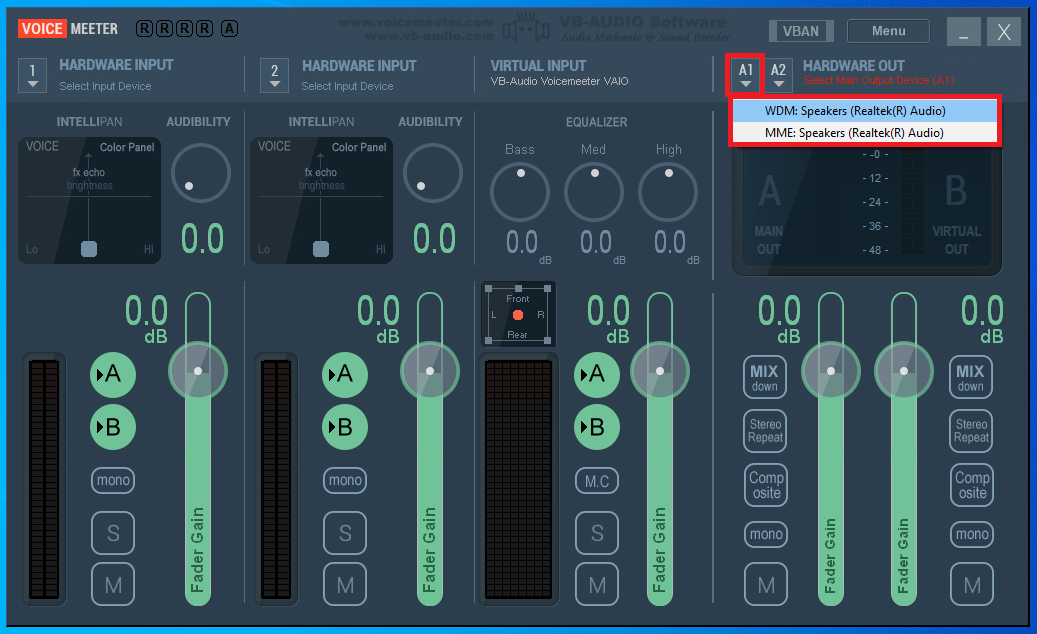Image resolution: width=1037 pixels, height=634 pixels.
Task: Click 'Select Main Output Device (A1)' text
Action: tap(879, 81)
